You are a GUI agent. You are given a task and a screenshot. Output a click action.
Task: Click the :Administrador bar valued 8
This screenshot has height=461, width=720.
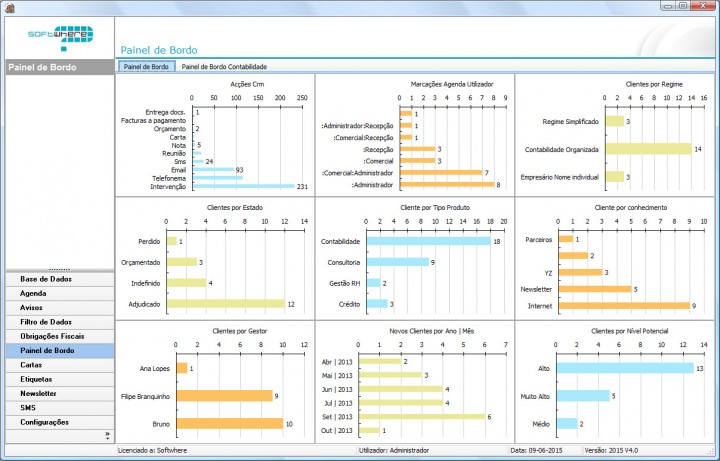click(x=447, y=185)
